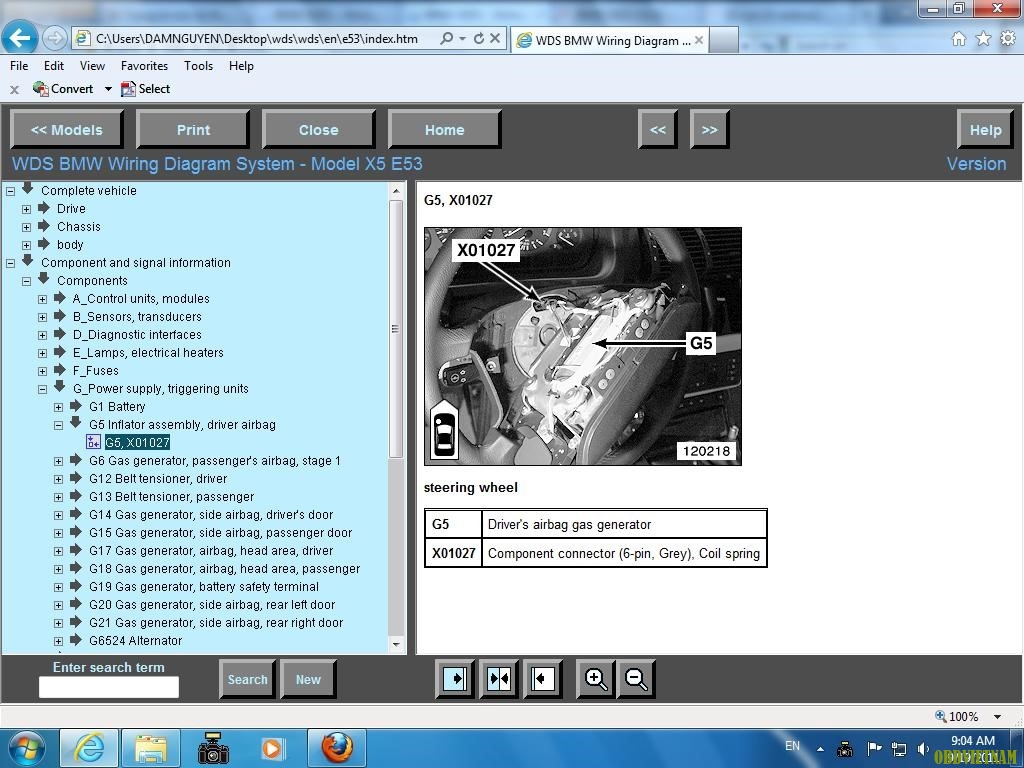Screen dimensions: 1024x768
Task: Click the network tray icon
Action: coord(899,748)
